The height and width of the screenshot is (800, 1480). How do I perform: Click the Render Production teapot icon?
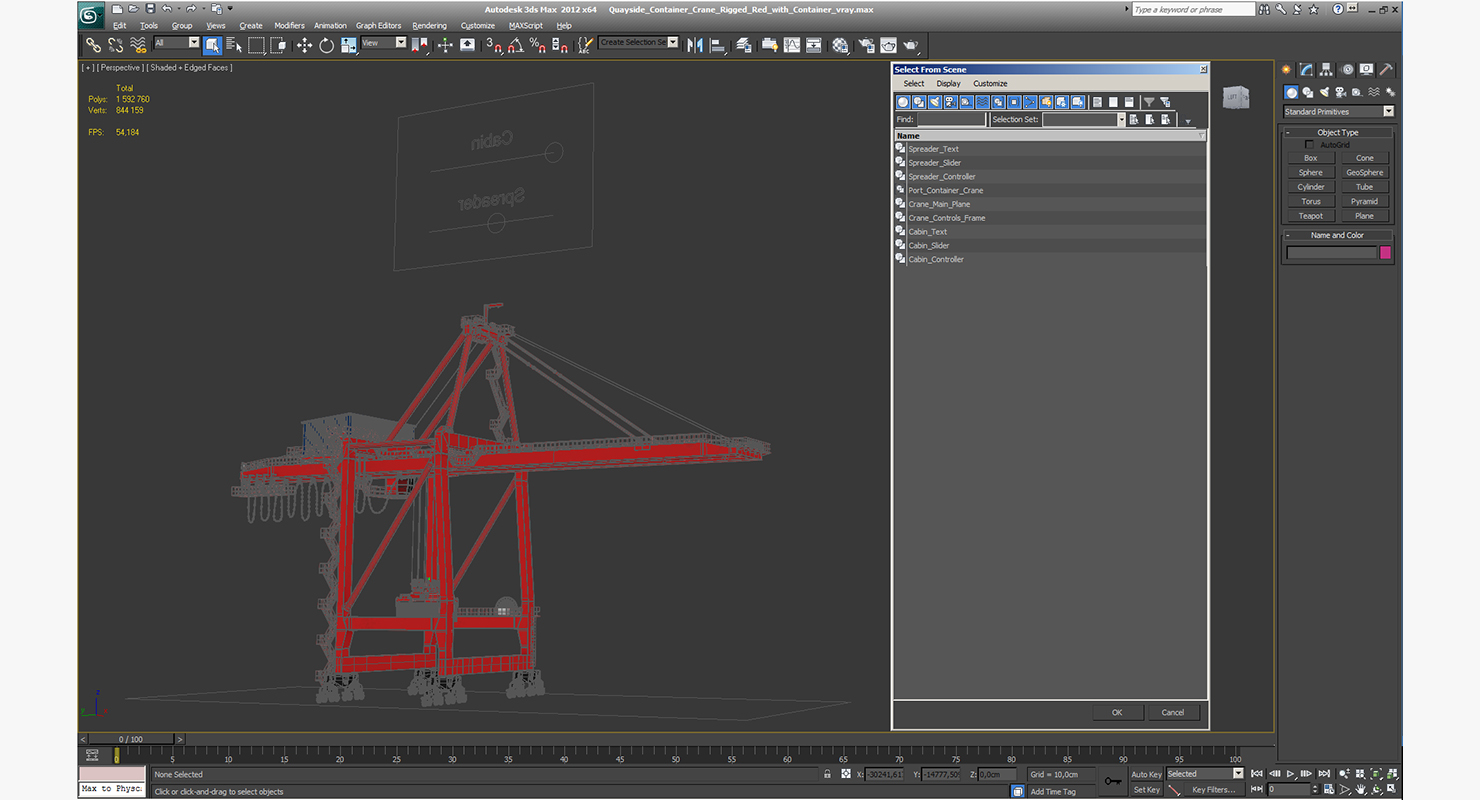[x=911, y=45]
